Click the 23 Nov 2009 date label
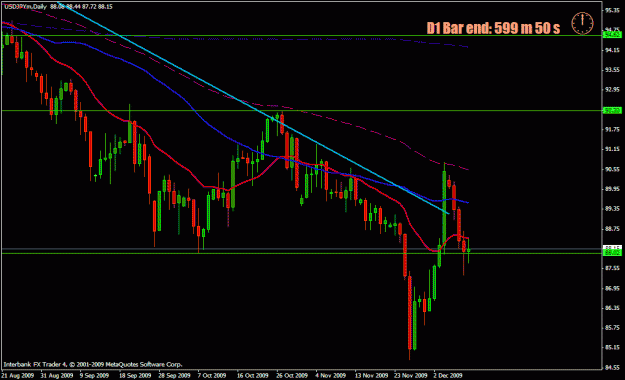The image size is (625, 380). point(411,375)
